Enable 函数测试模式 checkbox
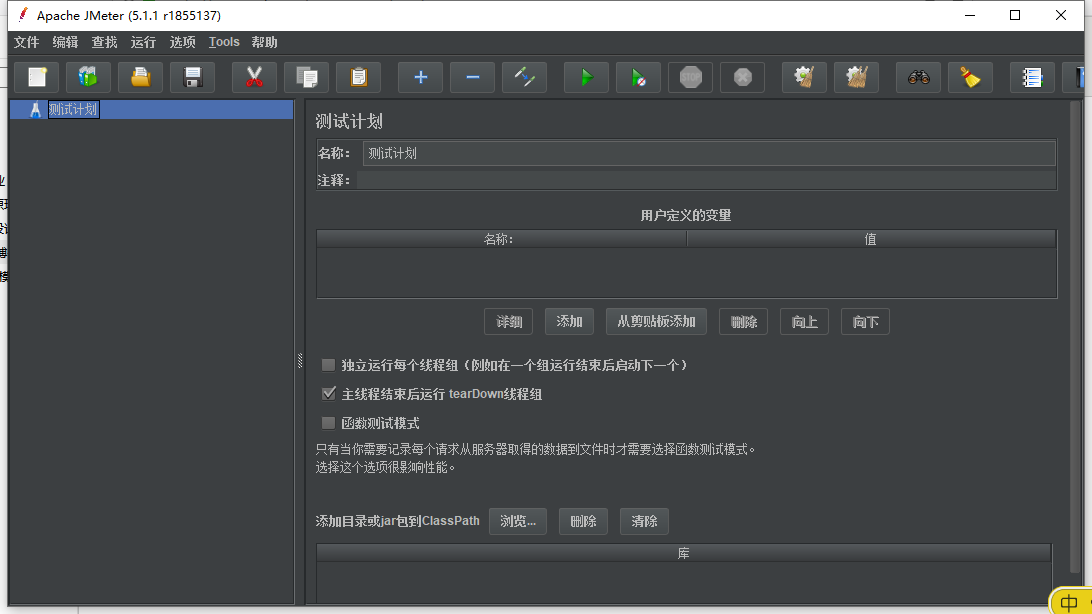 (x=328, y=423)
